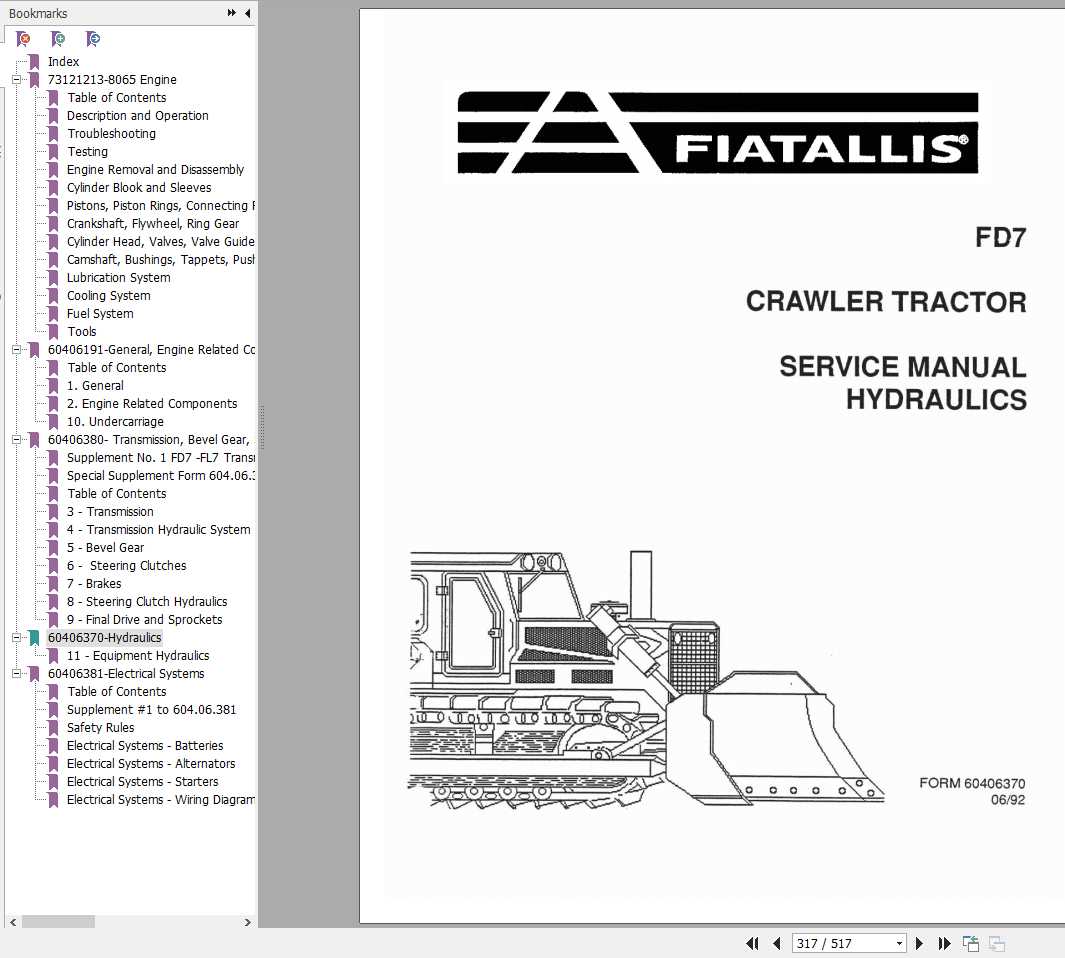Open Supplement #1 to 604.06.381 bookmark
This screenshot has height=958, width=1065.
(x=151, y=709)
